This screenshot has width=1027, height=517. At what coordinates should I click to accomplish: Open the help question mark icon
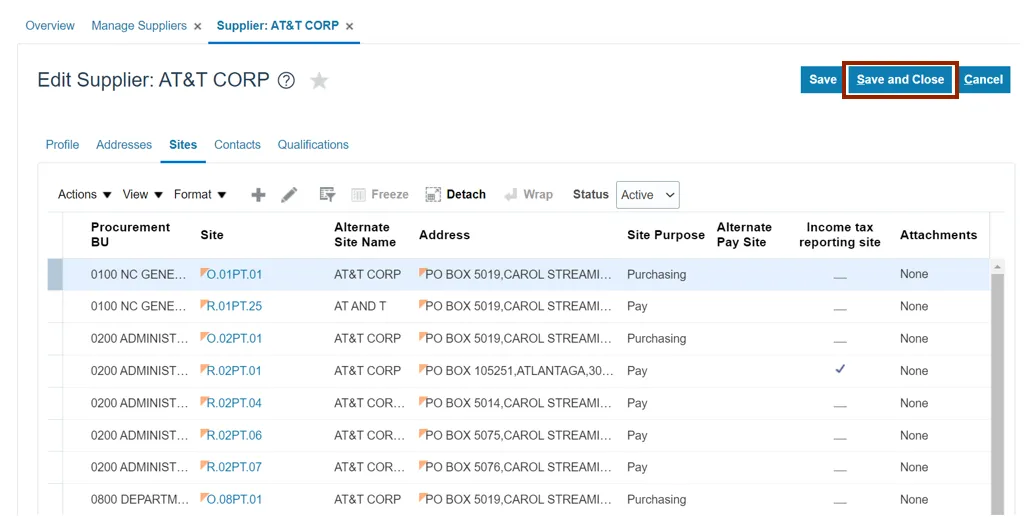[286, 81]
